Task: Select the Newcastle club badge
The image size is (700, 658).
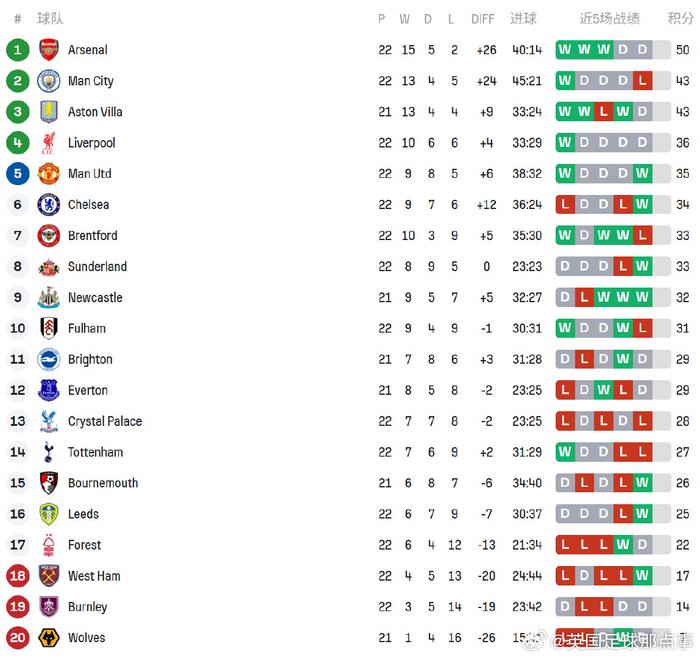Action: 48,298
